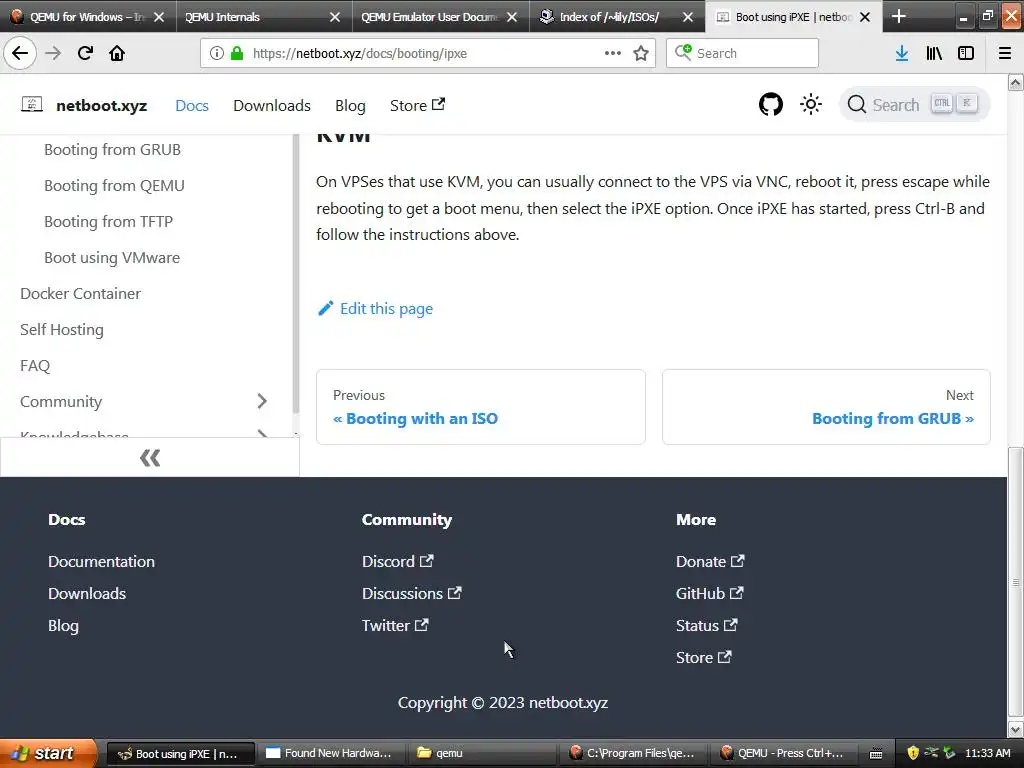Open the browser home page
The height and width of the screenshot is (768, 1024).
[x=117, y=53]
